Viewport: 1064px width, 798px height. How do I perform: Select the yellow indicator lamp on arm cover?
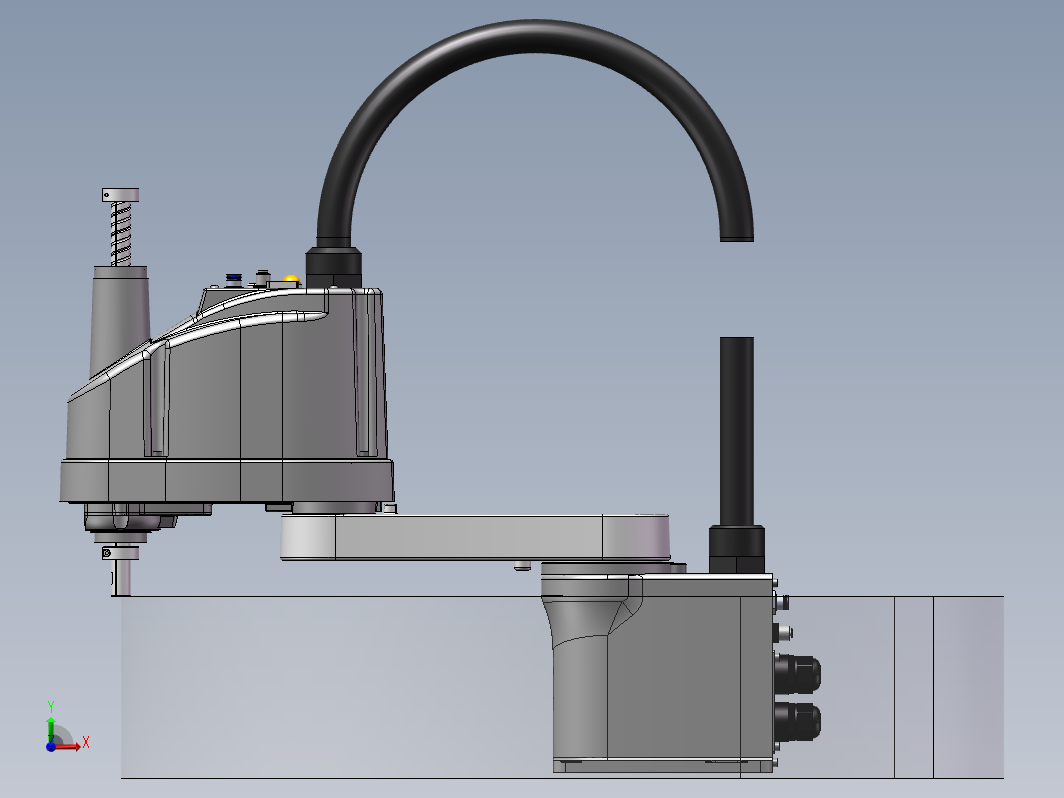(x=291, y=279)
